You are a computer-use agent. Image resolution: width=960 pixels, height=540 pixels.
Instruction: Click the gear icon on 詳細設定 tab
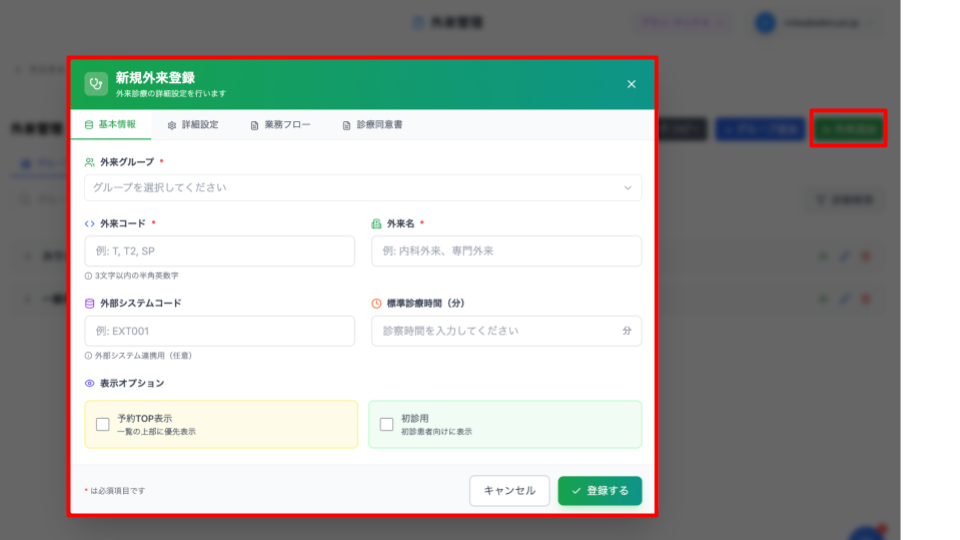(x=172, y=126)
